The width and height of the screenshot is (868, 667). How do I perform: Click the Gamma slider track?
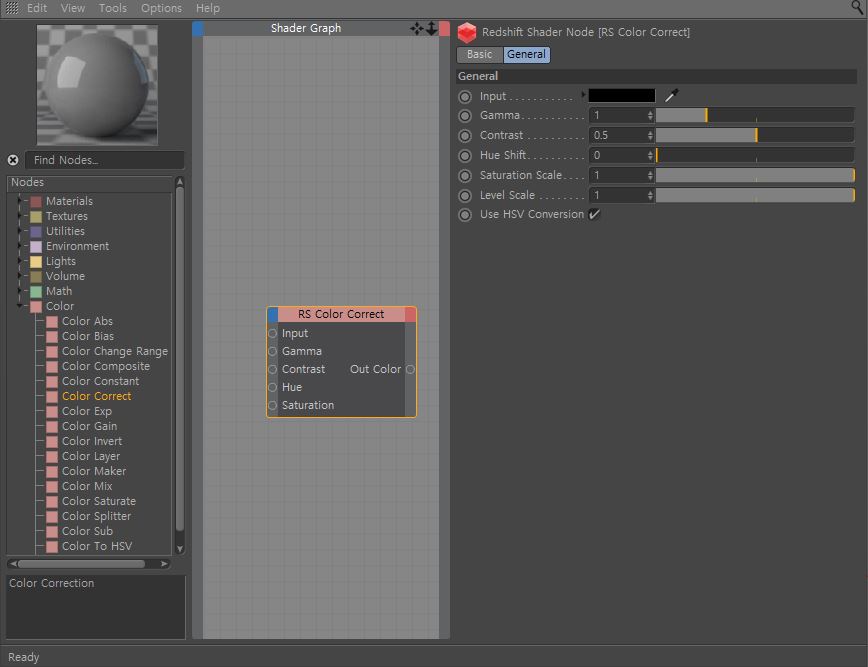(755, 115)
